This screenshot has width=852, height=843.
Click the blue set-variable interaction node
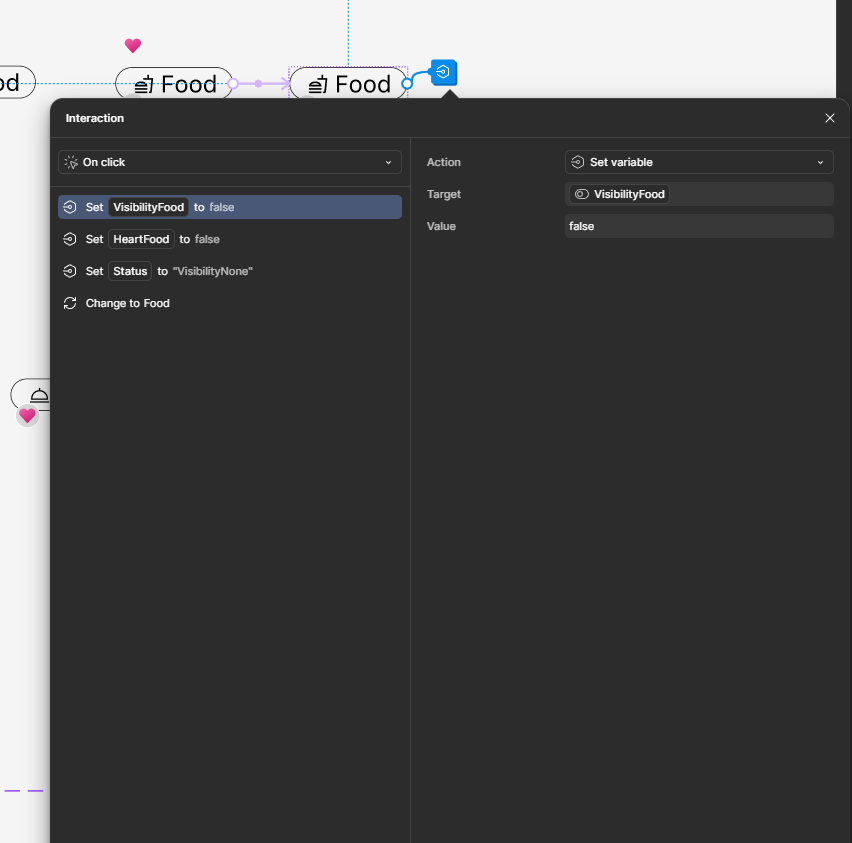443,72
